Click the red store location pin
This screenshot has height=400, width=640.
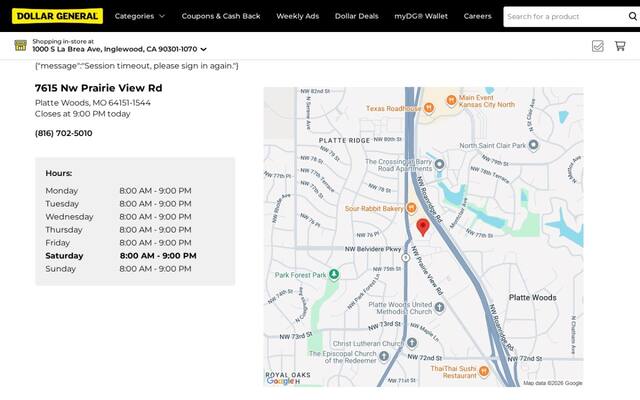coord(423,227)
